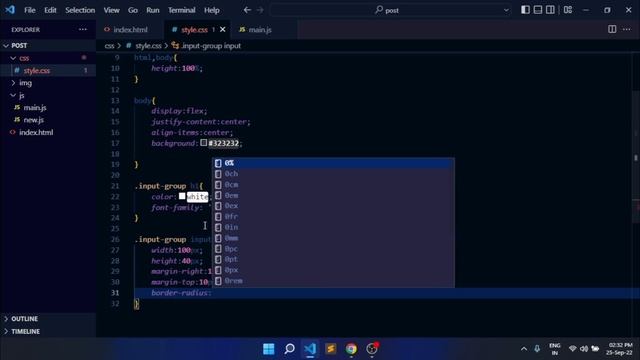This screenshot has width=640, height=360.
Task: Open the customize layout icon
Action: [x=568, y=10]
